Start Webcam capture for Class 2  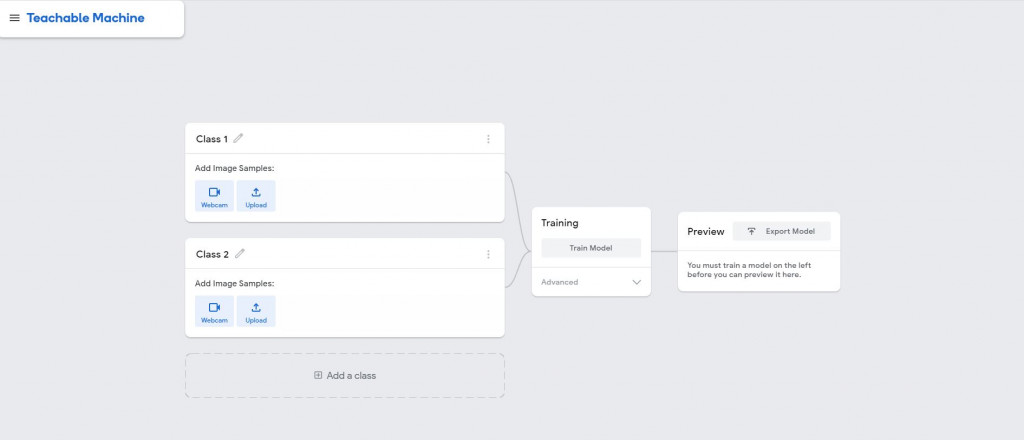coord(214,311)
